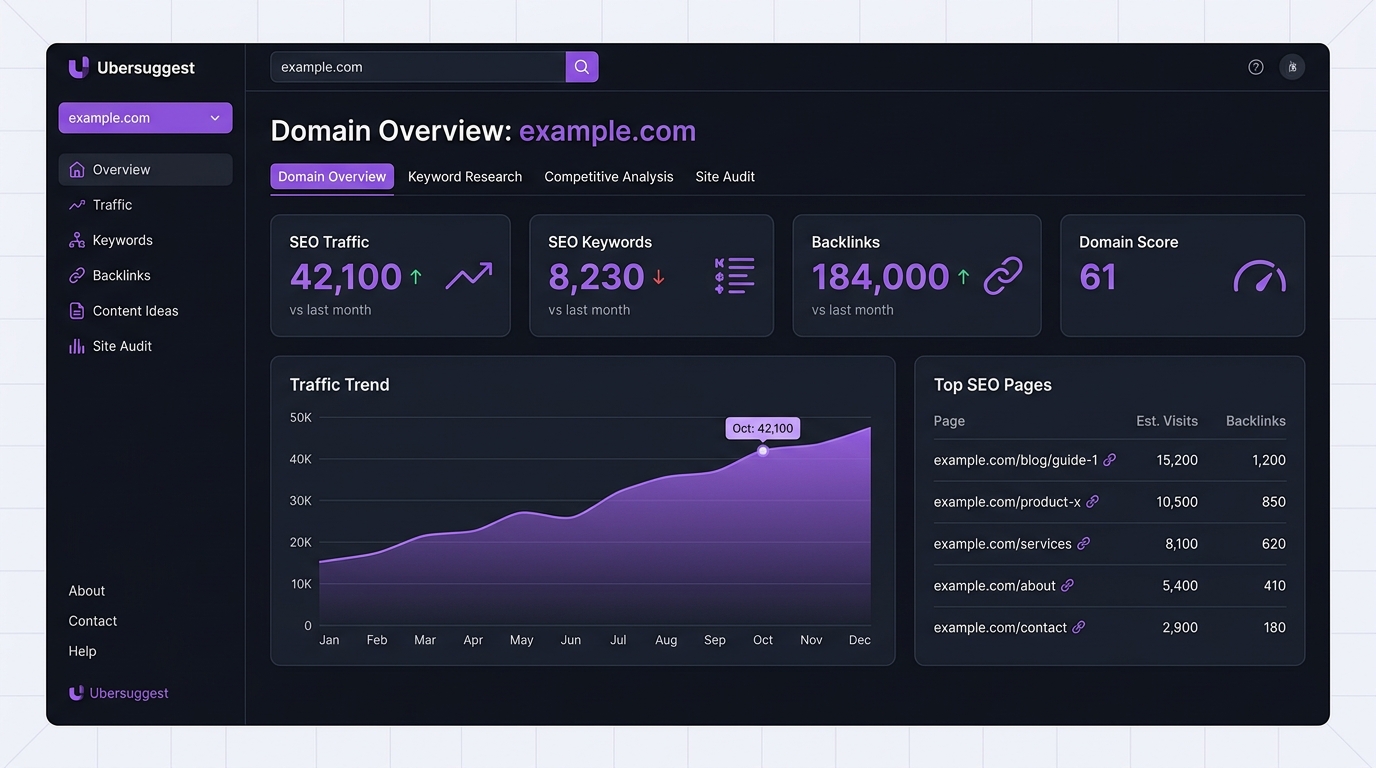Click link icon next to example.com/contact
This screenshot has height=768, width=1376.
[x=1078, y=628]
